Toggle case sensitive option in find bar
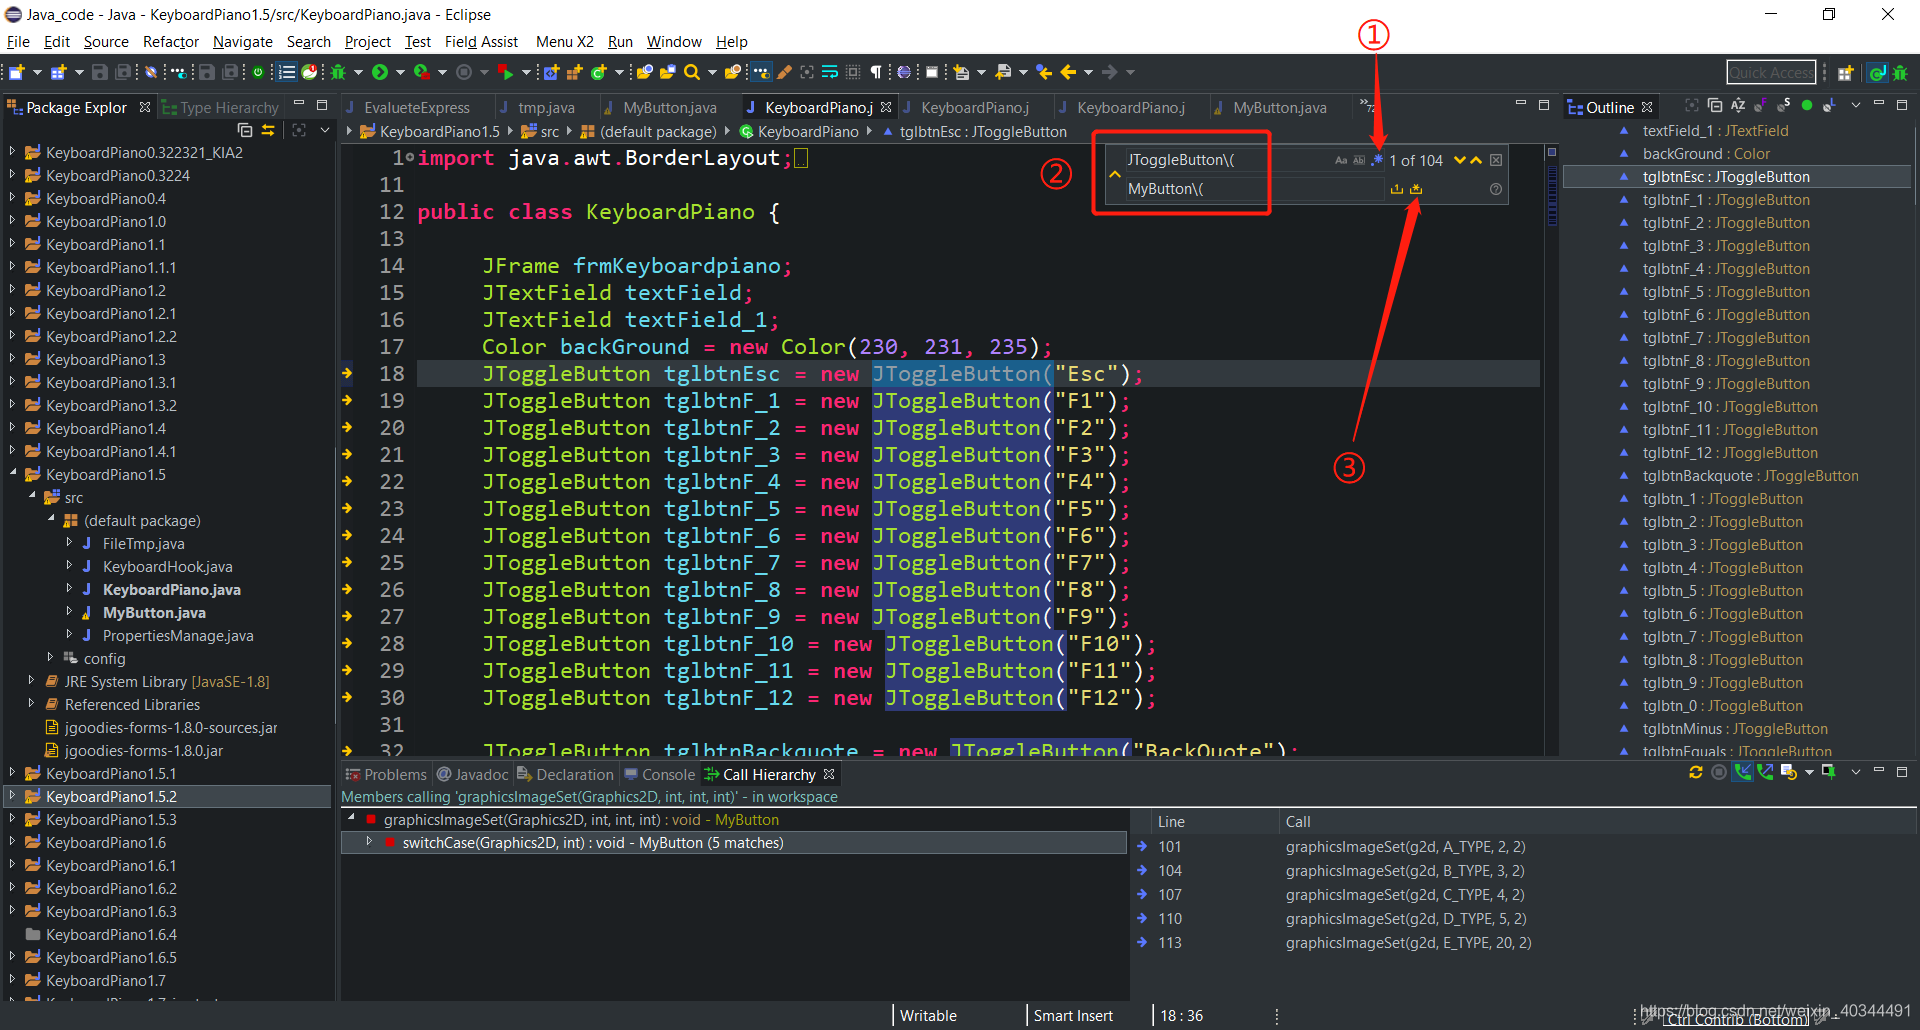The height and width of the screenshot is (1030, 1920). [1341, 160]
